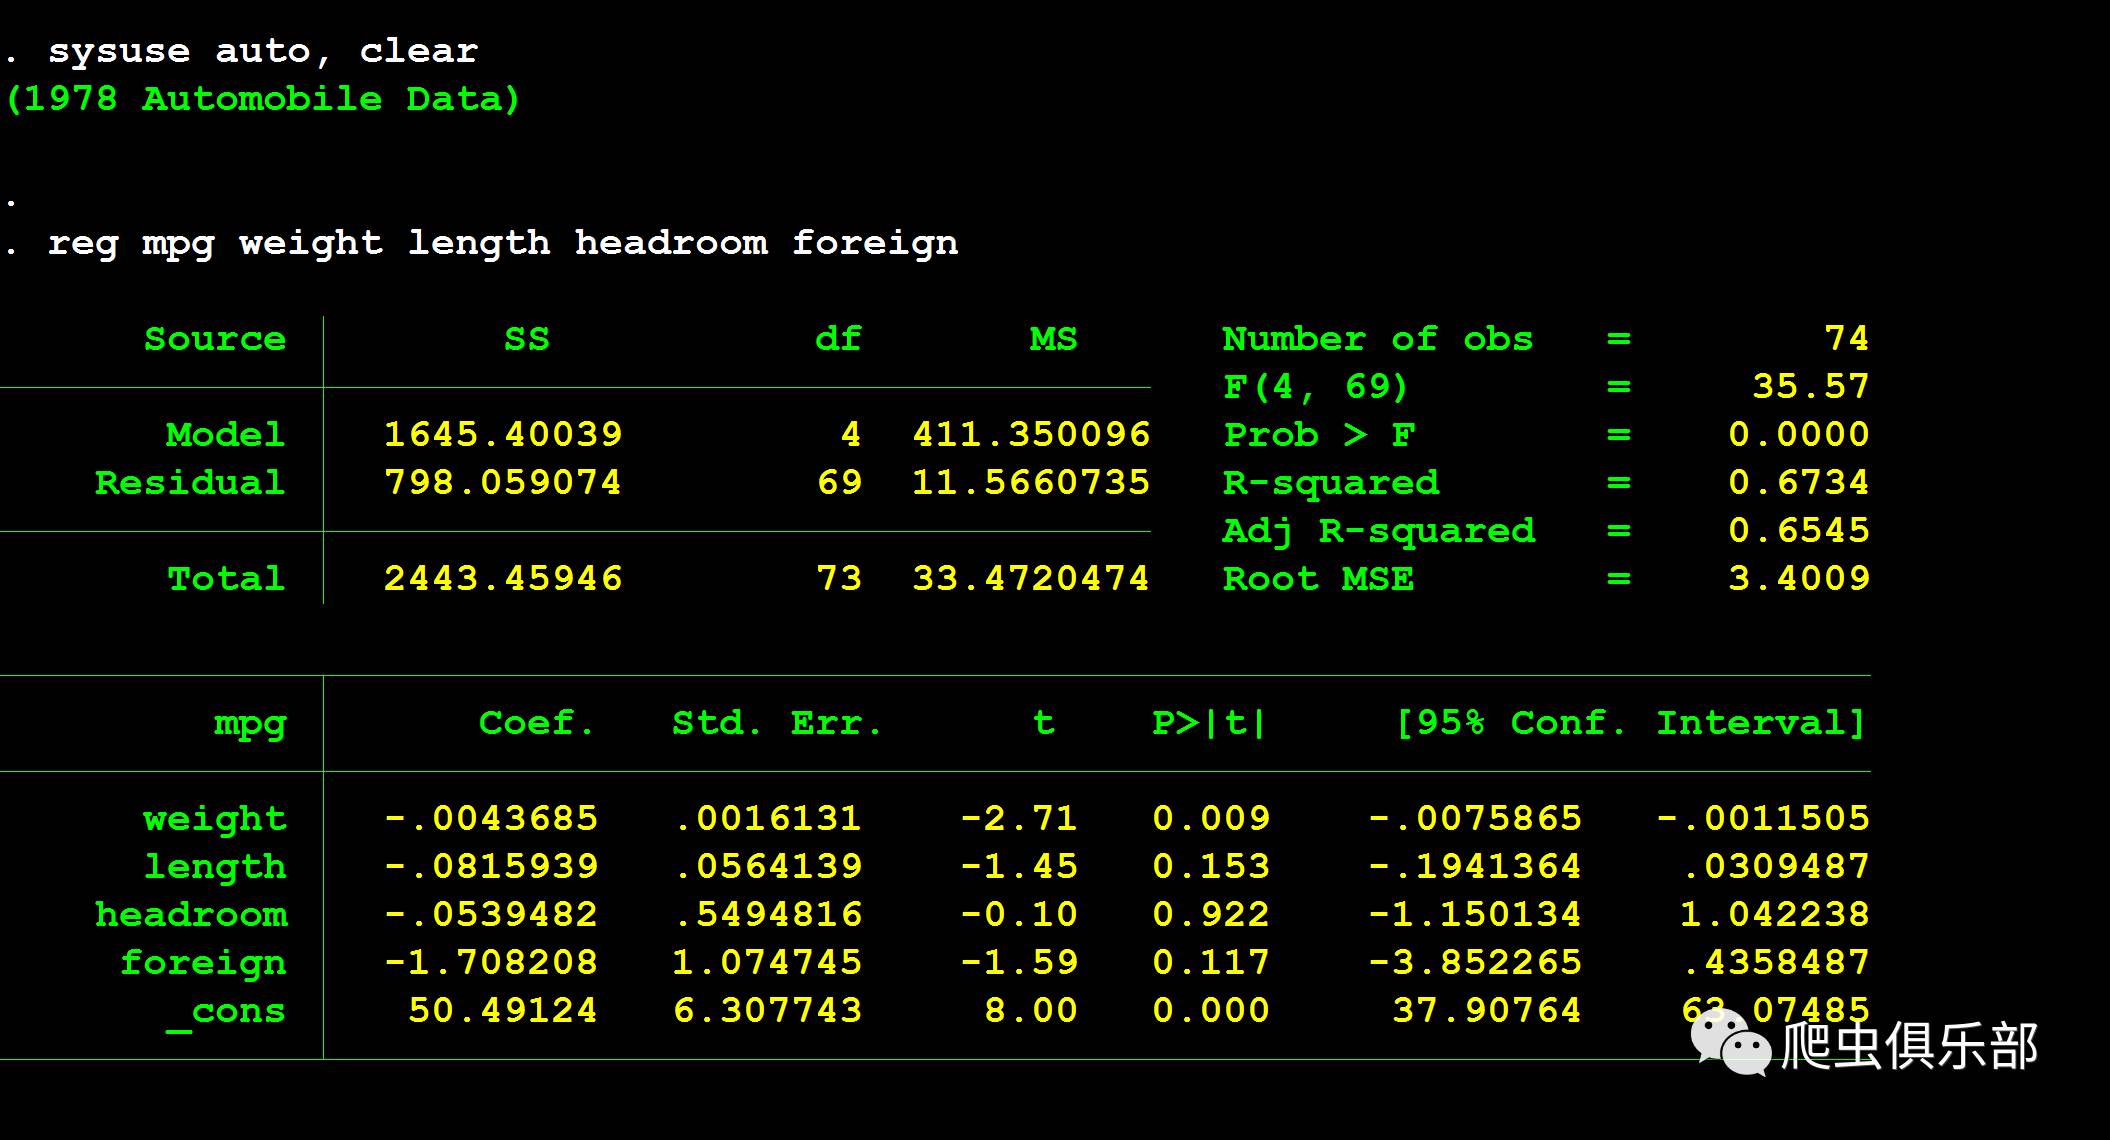Click the _cons coefficient 50.49124
Screen dimensions: 2110x1140
point(502,1011)
